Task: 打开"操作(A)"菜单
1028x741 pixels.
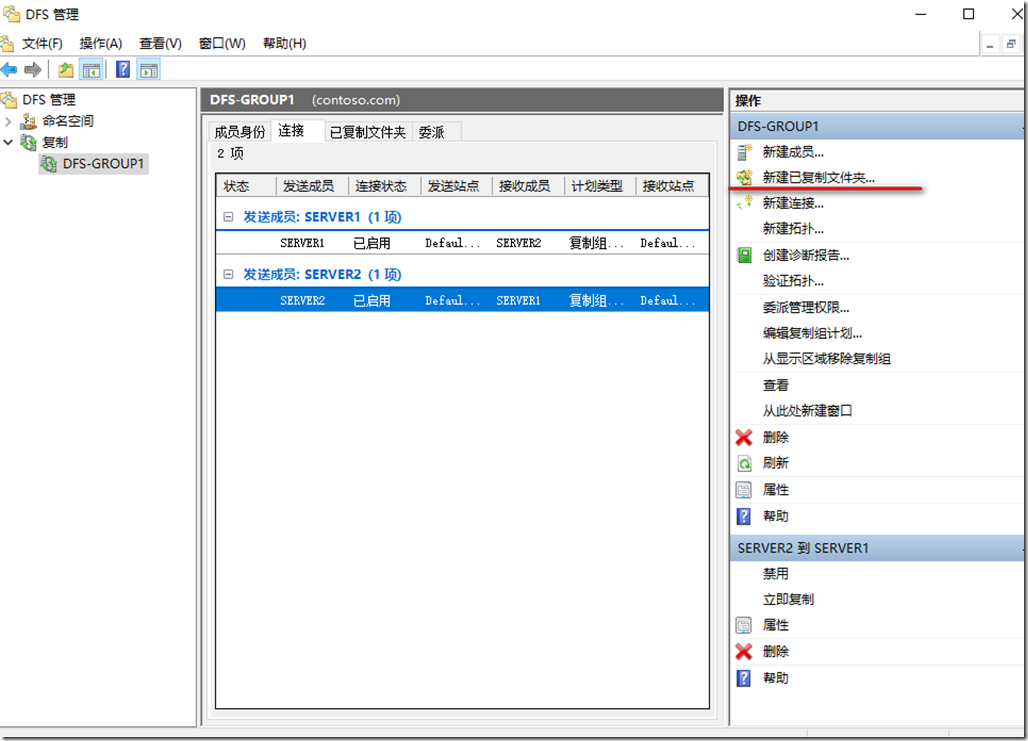Action: click(99, 43)
